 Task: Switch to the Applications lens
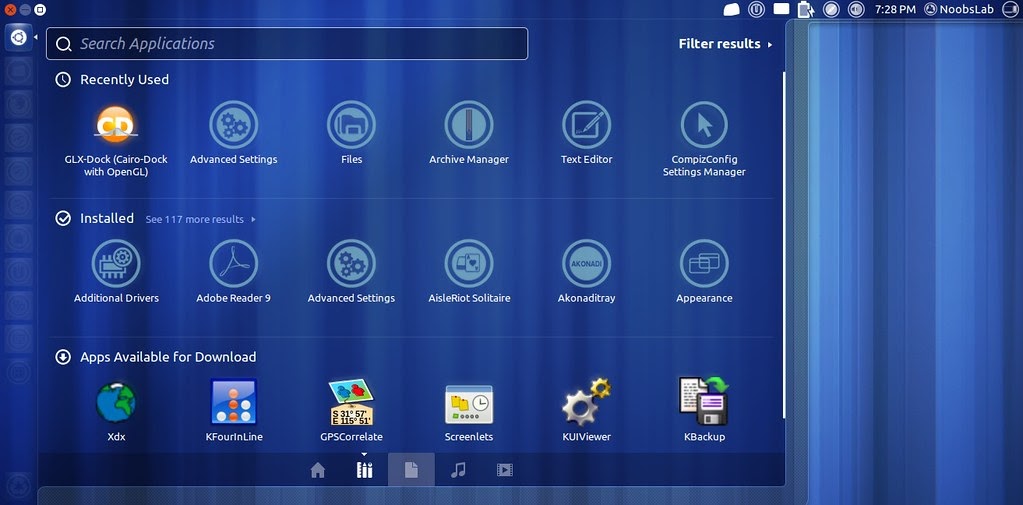click(x=364, y=470)
